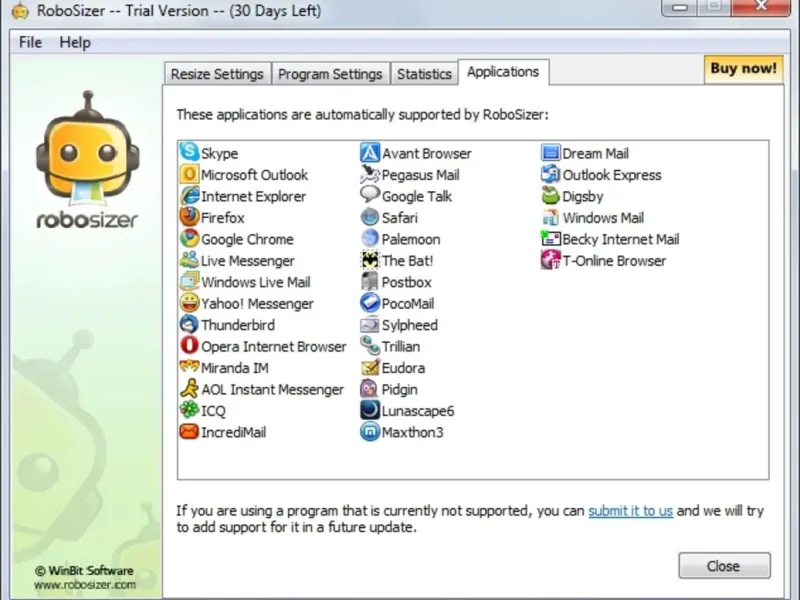800x600 pixels.
Task: Click the Windows Mail icon
Action: pyautogui.click(x=551, y=217)
